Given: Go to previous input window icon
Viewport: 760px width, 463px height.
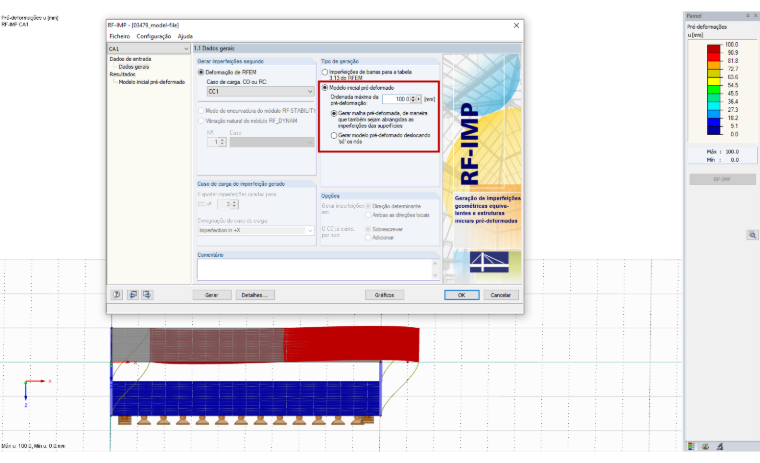Looking at the screenshot, I should click(x=132, y=295).
